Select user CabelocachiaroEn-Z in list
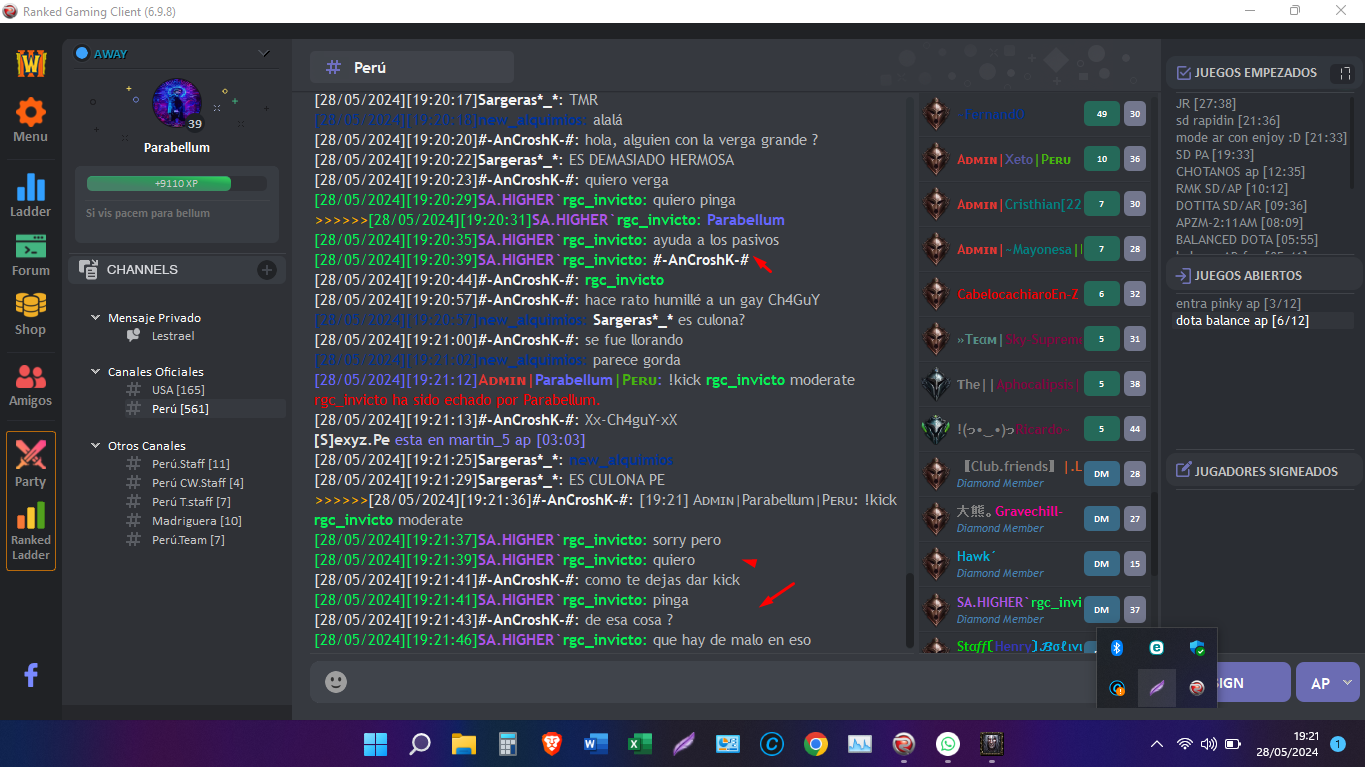The image size is (1365, 767). pyautogui.click(x=1018, y=294)
